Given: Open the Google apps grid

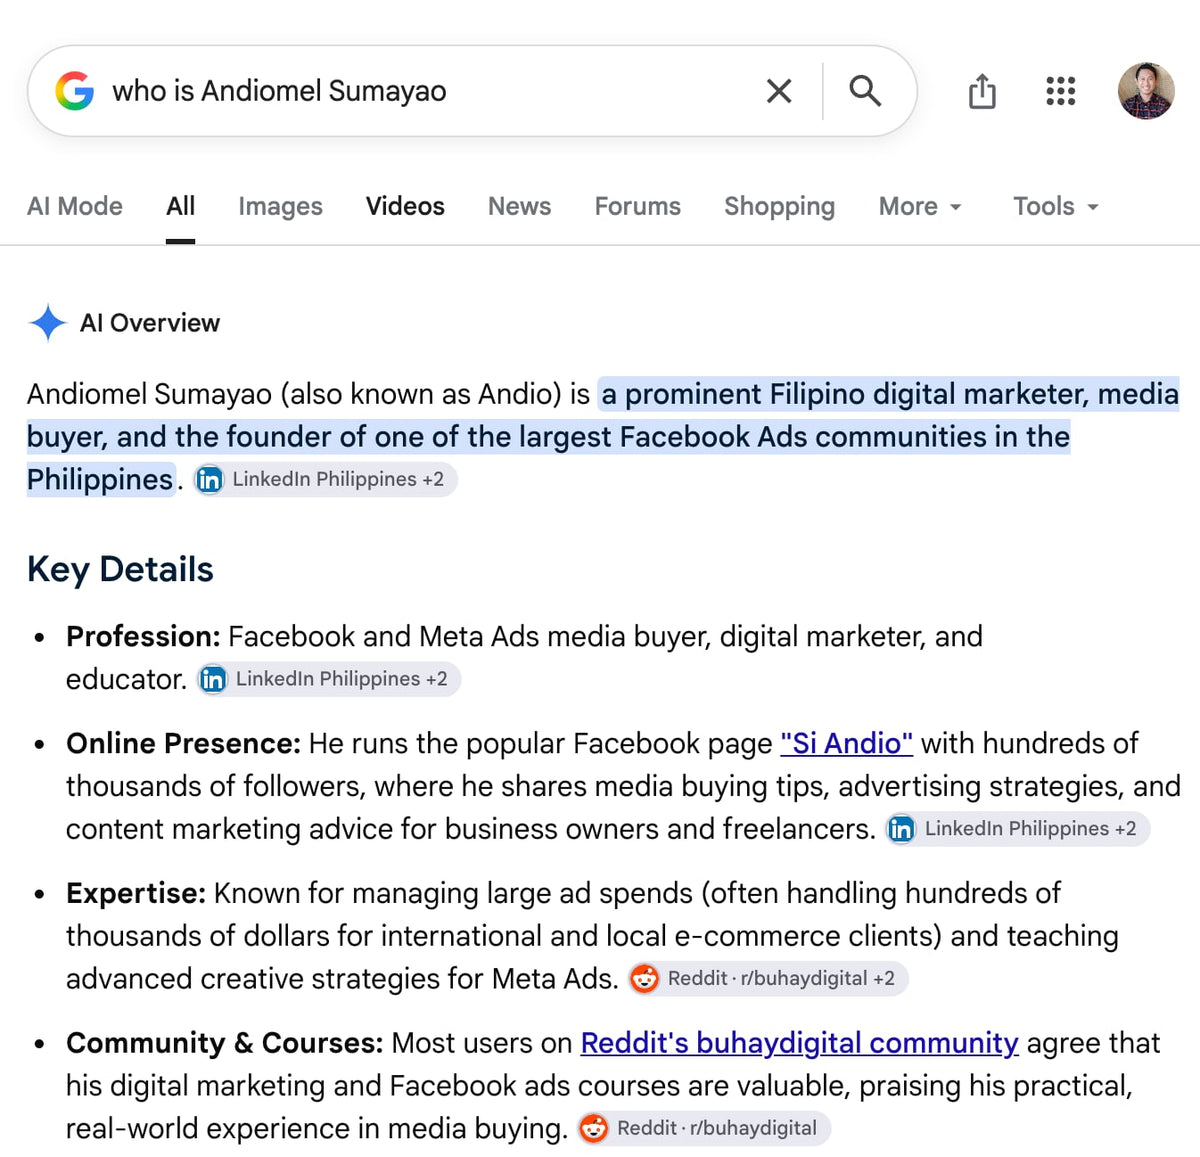Looking at the screenshot, I should [x=1060, y=91].
